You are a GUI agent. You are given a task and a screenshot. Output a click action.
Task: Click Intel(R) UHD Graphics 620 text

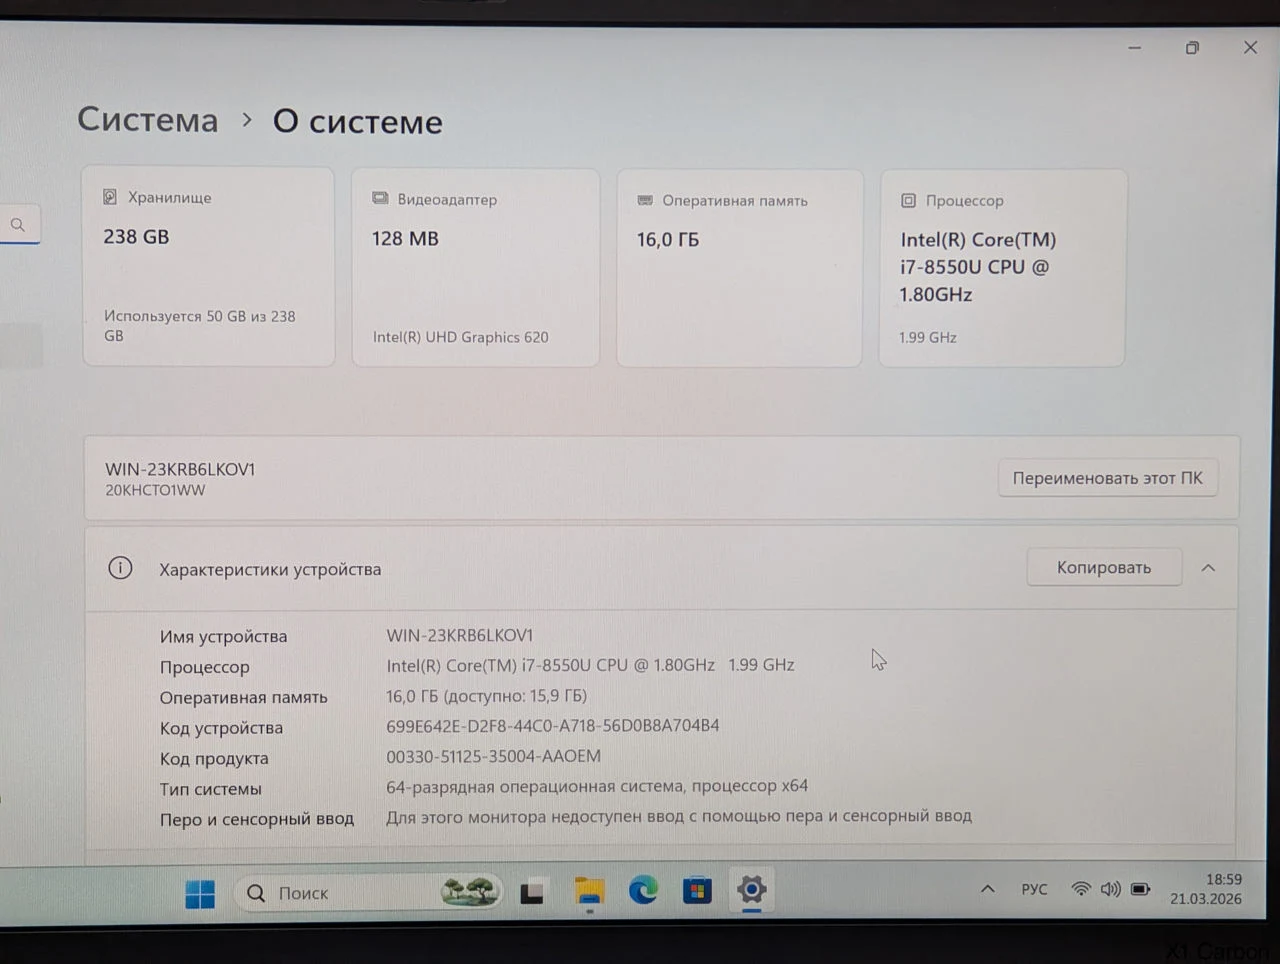tap(461, 337)
